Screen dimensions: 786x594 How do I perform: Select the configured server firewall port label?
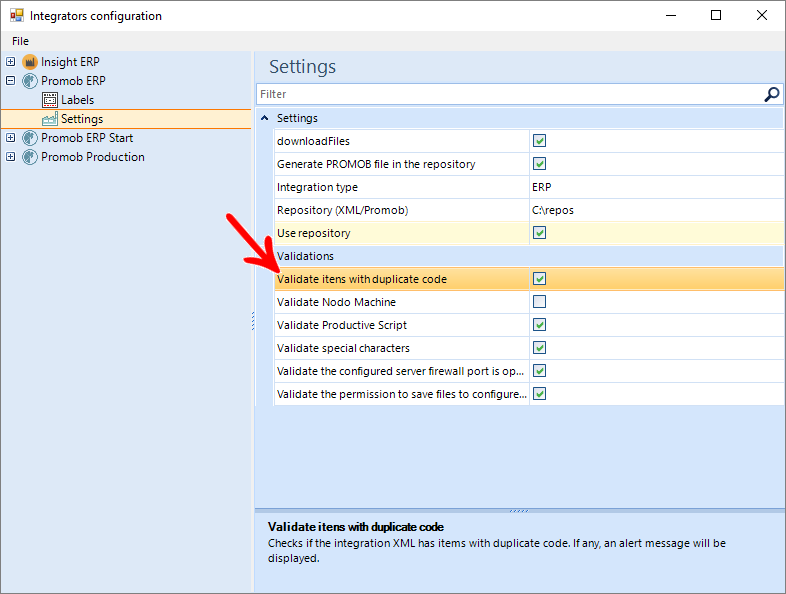[401, 371]
